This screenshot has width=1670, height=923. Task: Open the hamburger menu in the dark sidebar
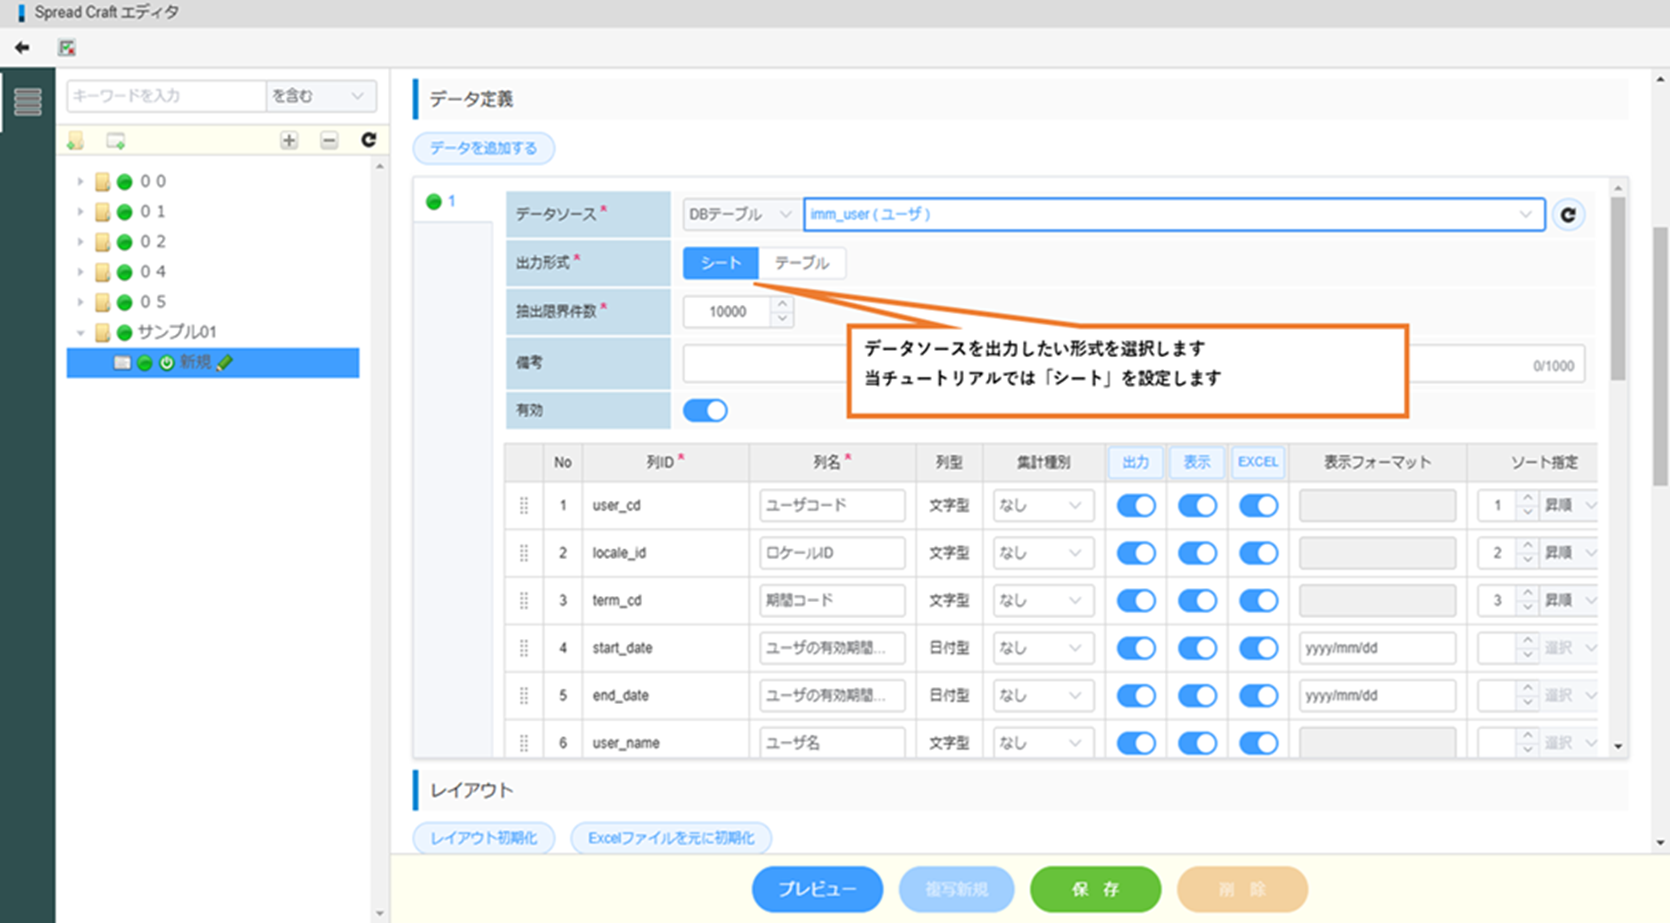(28, 101)
